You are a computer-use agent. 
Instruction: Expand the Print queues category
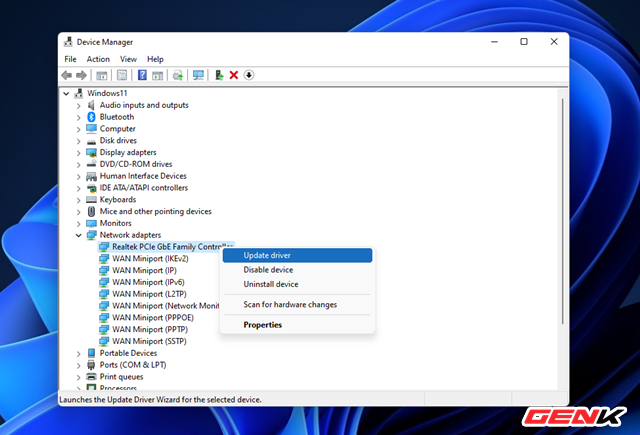tap(79, 377)
